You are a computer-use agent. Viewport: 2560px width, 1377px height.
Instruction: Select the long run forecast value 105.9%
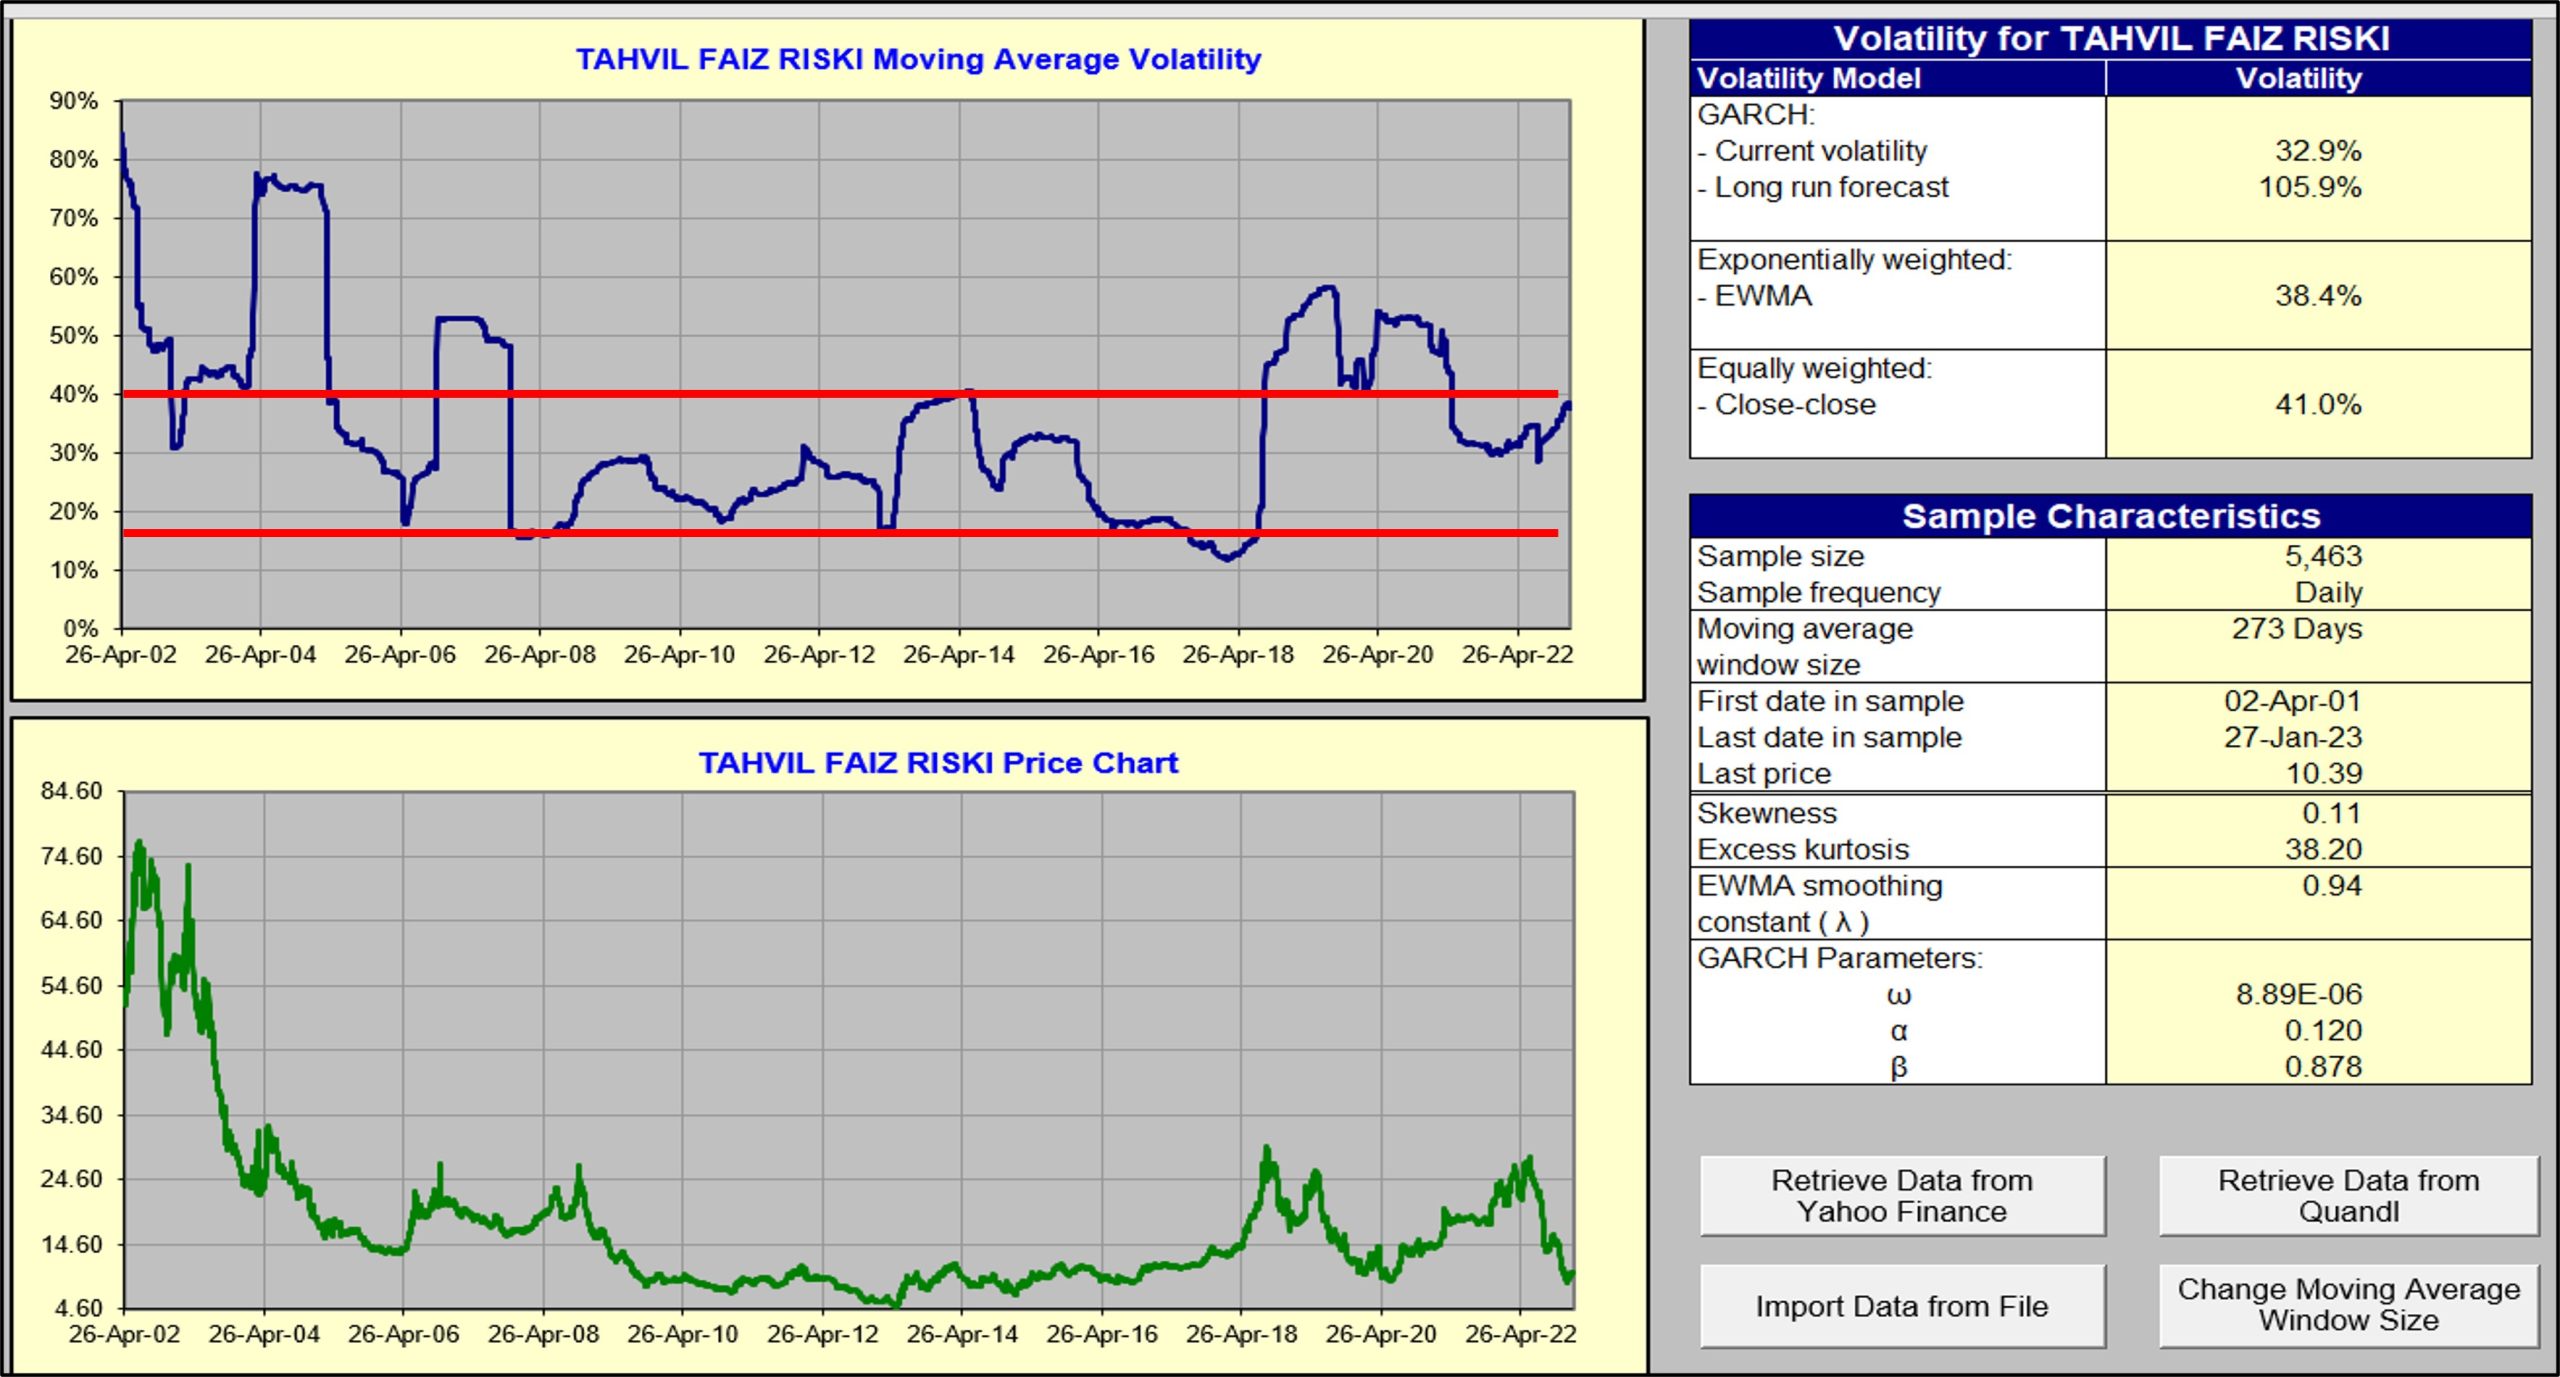[2310, 187]
